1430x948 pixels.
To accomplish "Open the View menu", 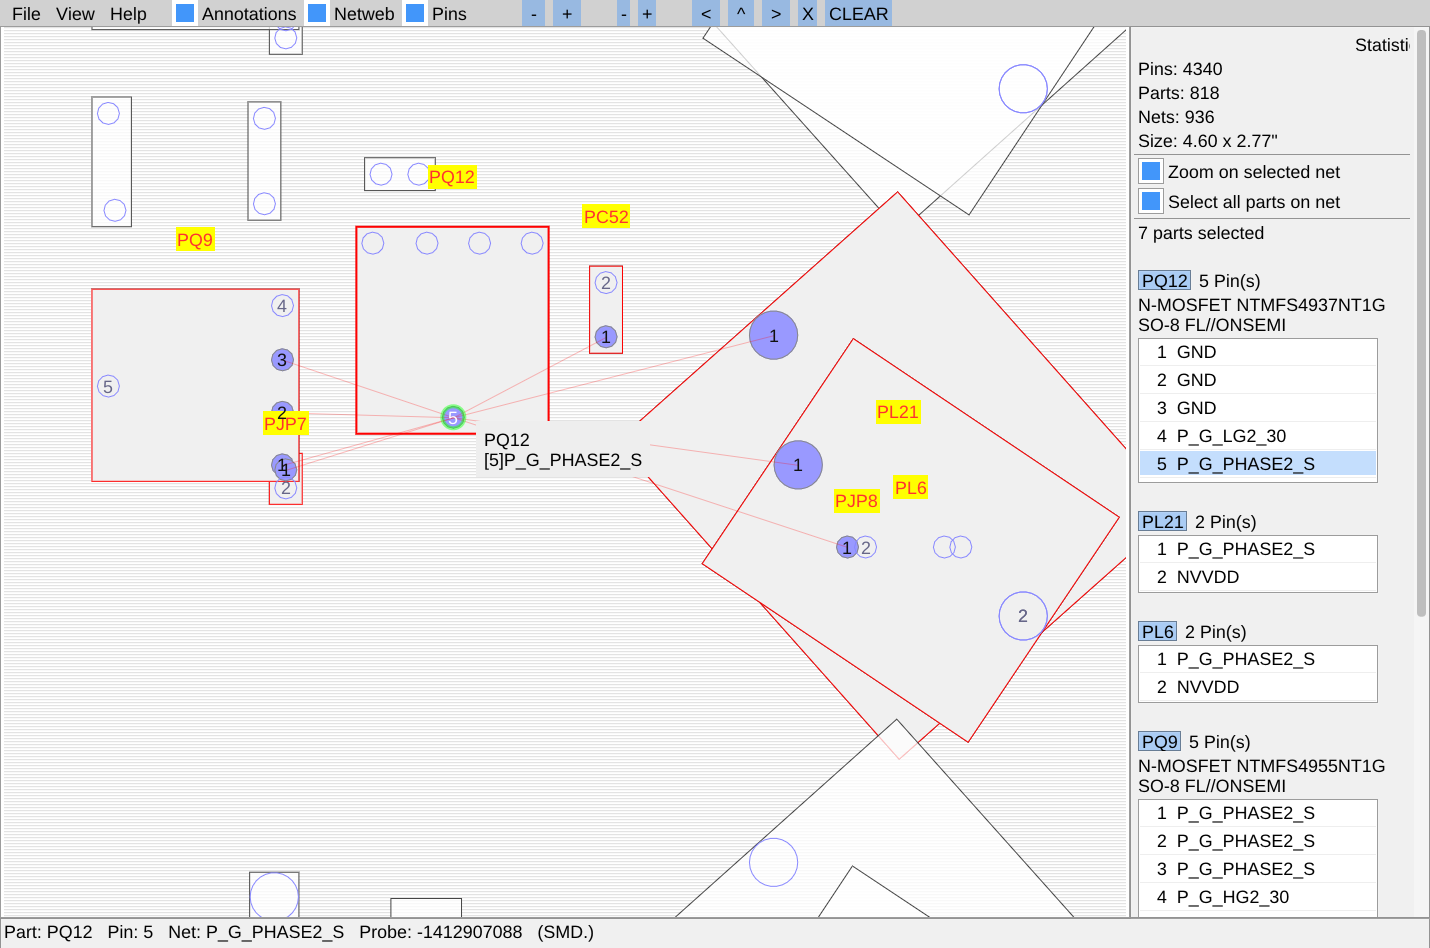I will point(75,14).
